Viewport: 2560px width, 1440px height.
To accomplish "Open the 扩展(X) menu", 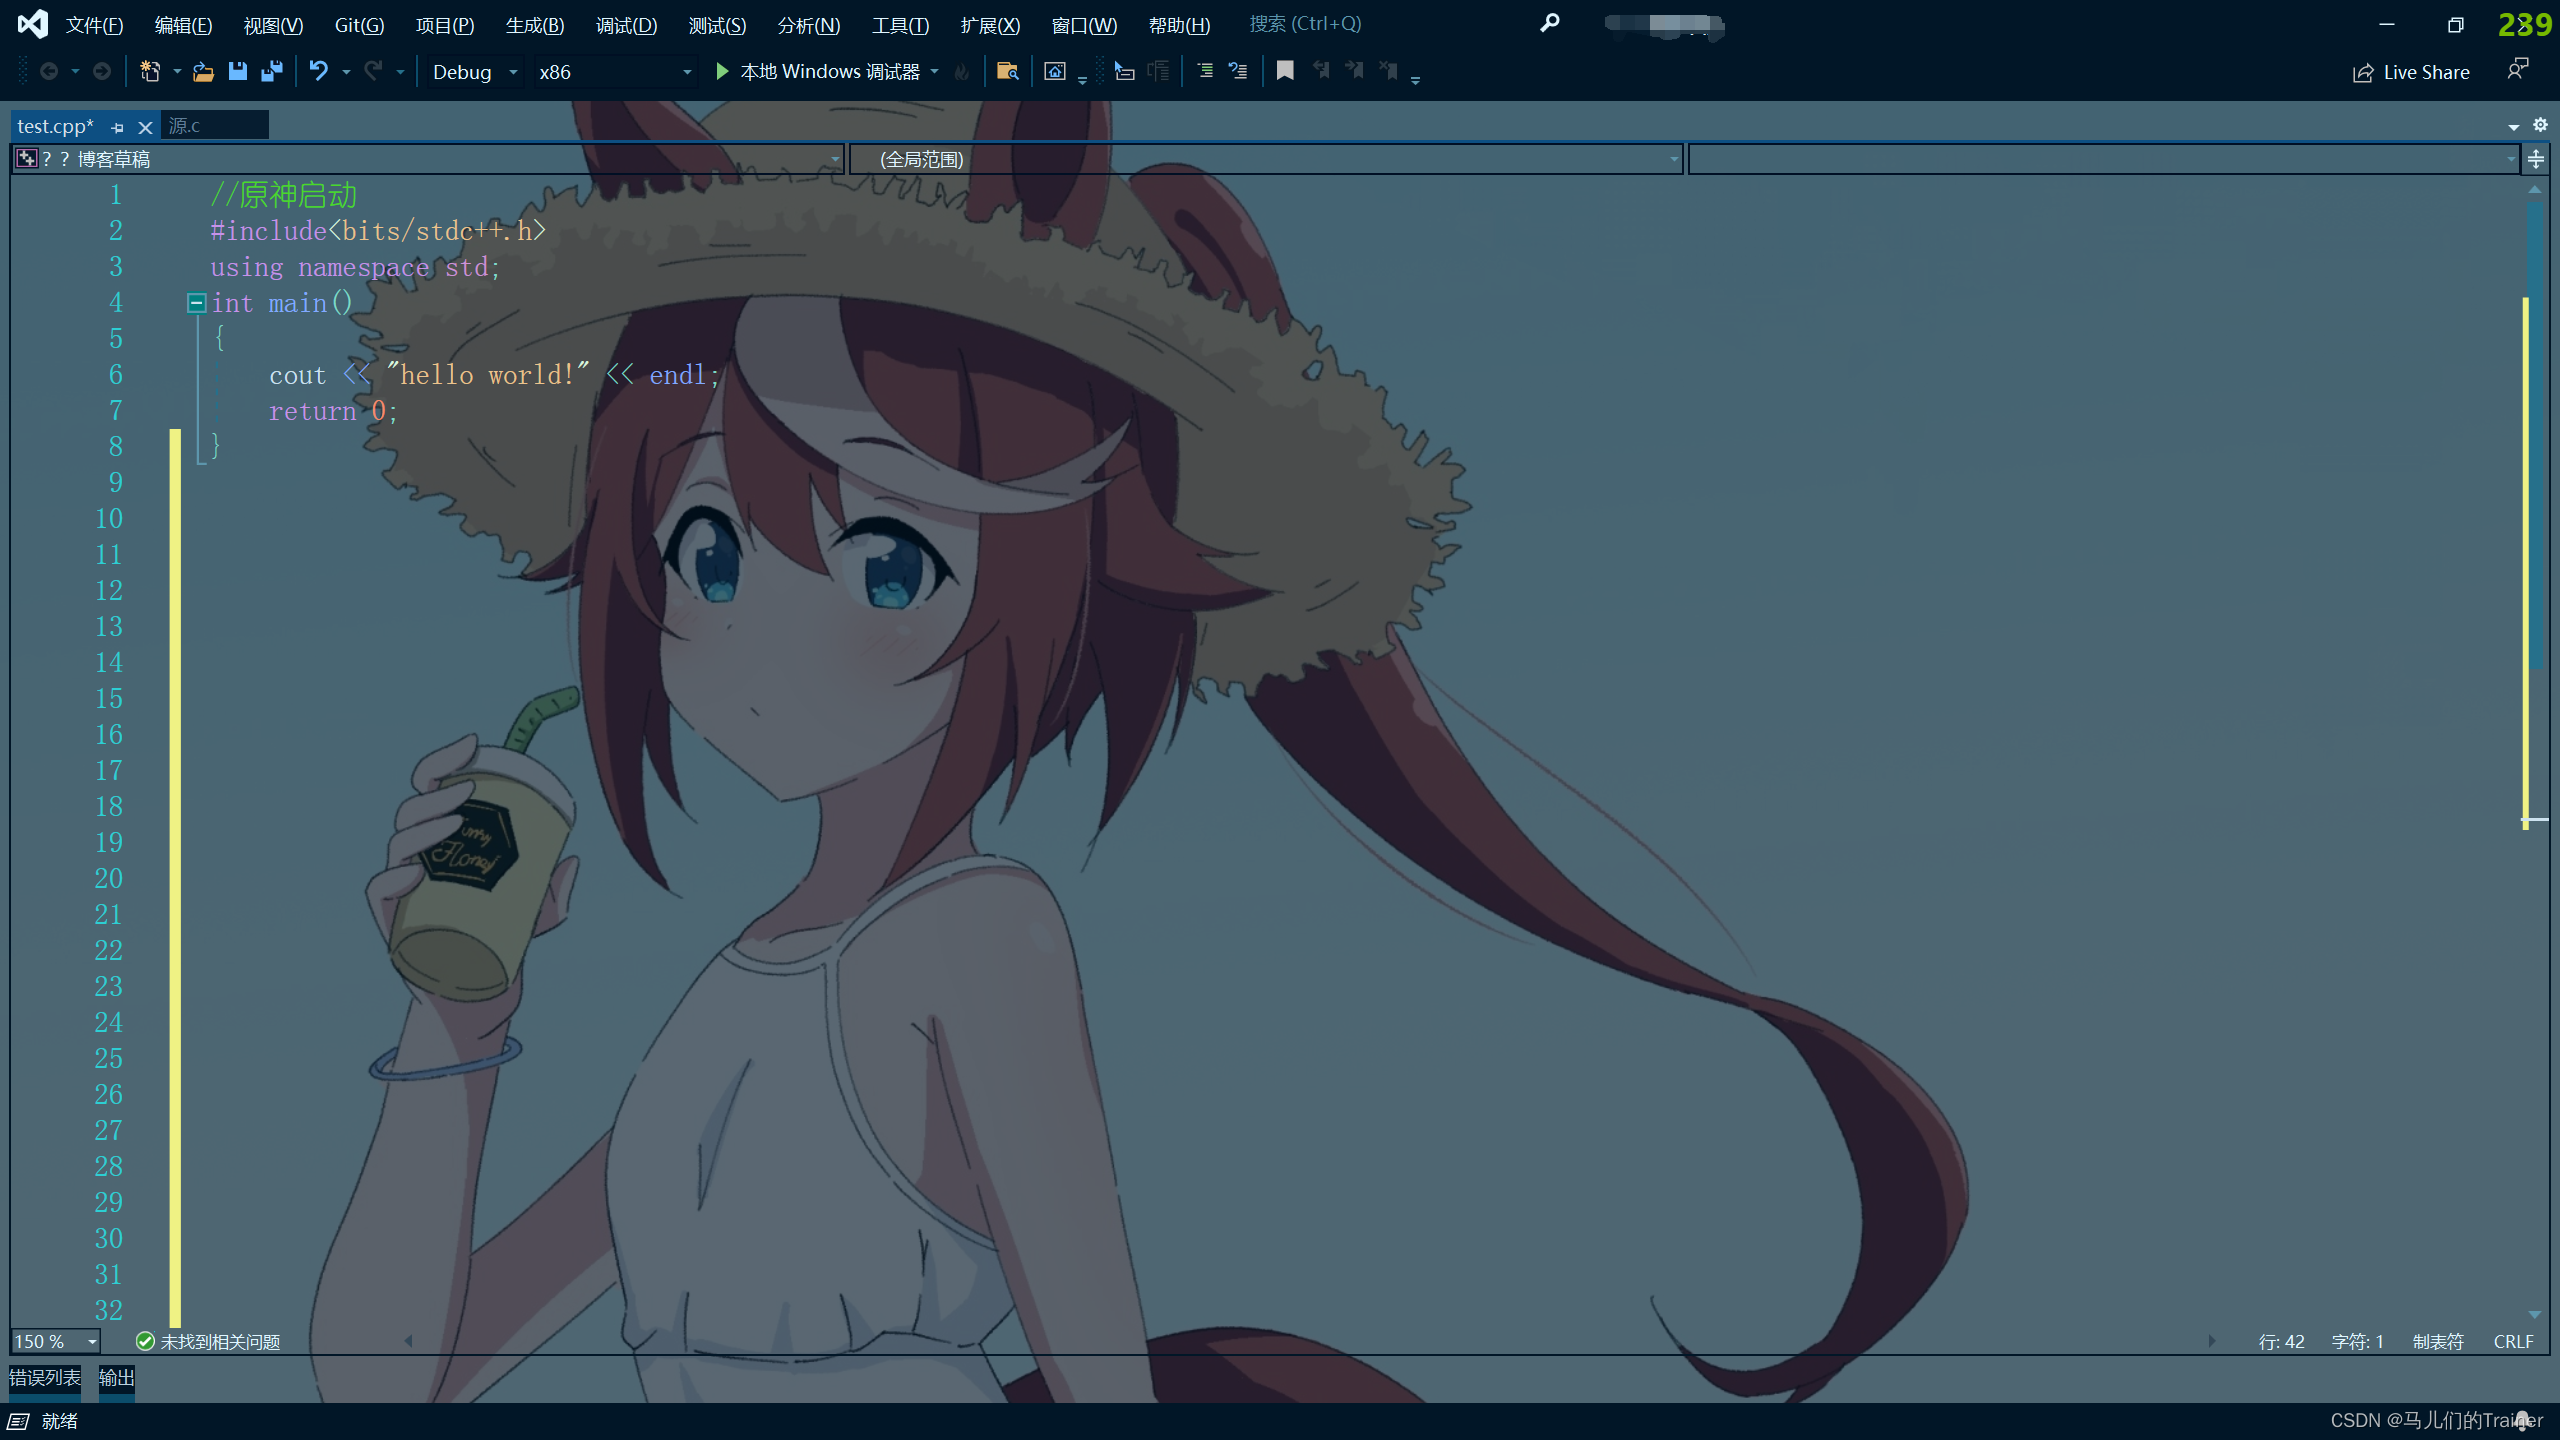I will coord(990,25).
